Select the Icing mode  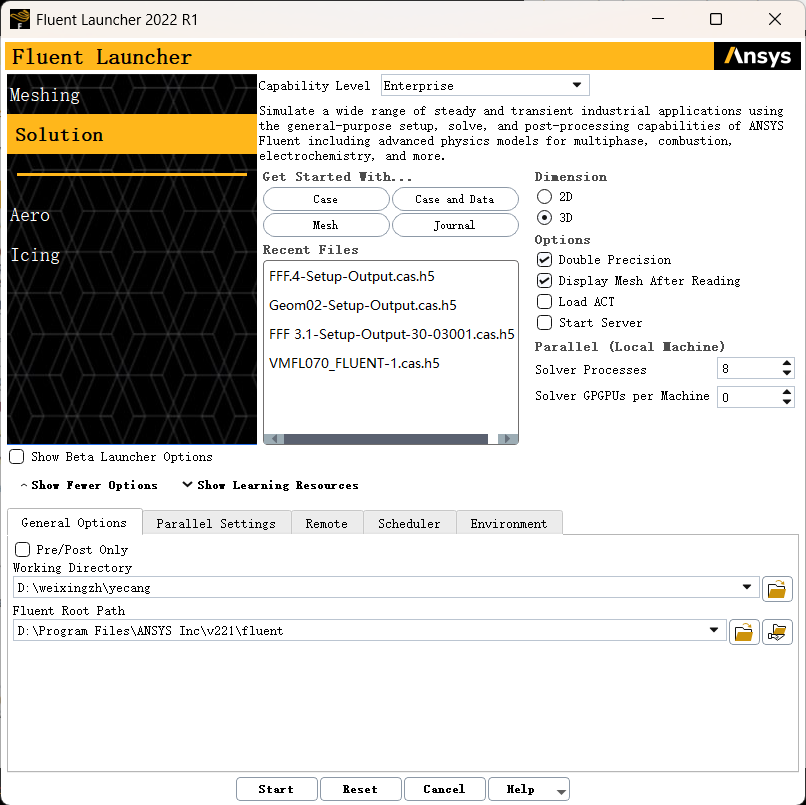coord(132,255)
